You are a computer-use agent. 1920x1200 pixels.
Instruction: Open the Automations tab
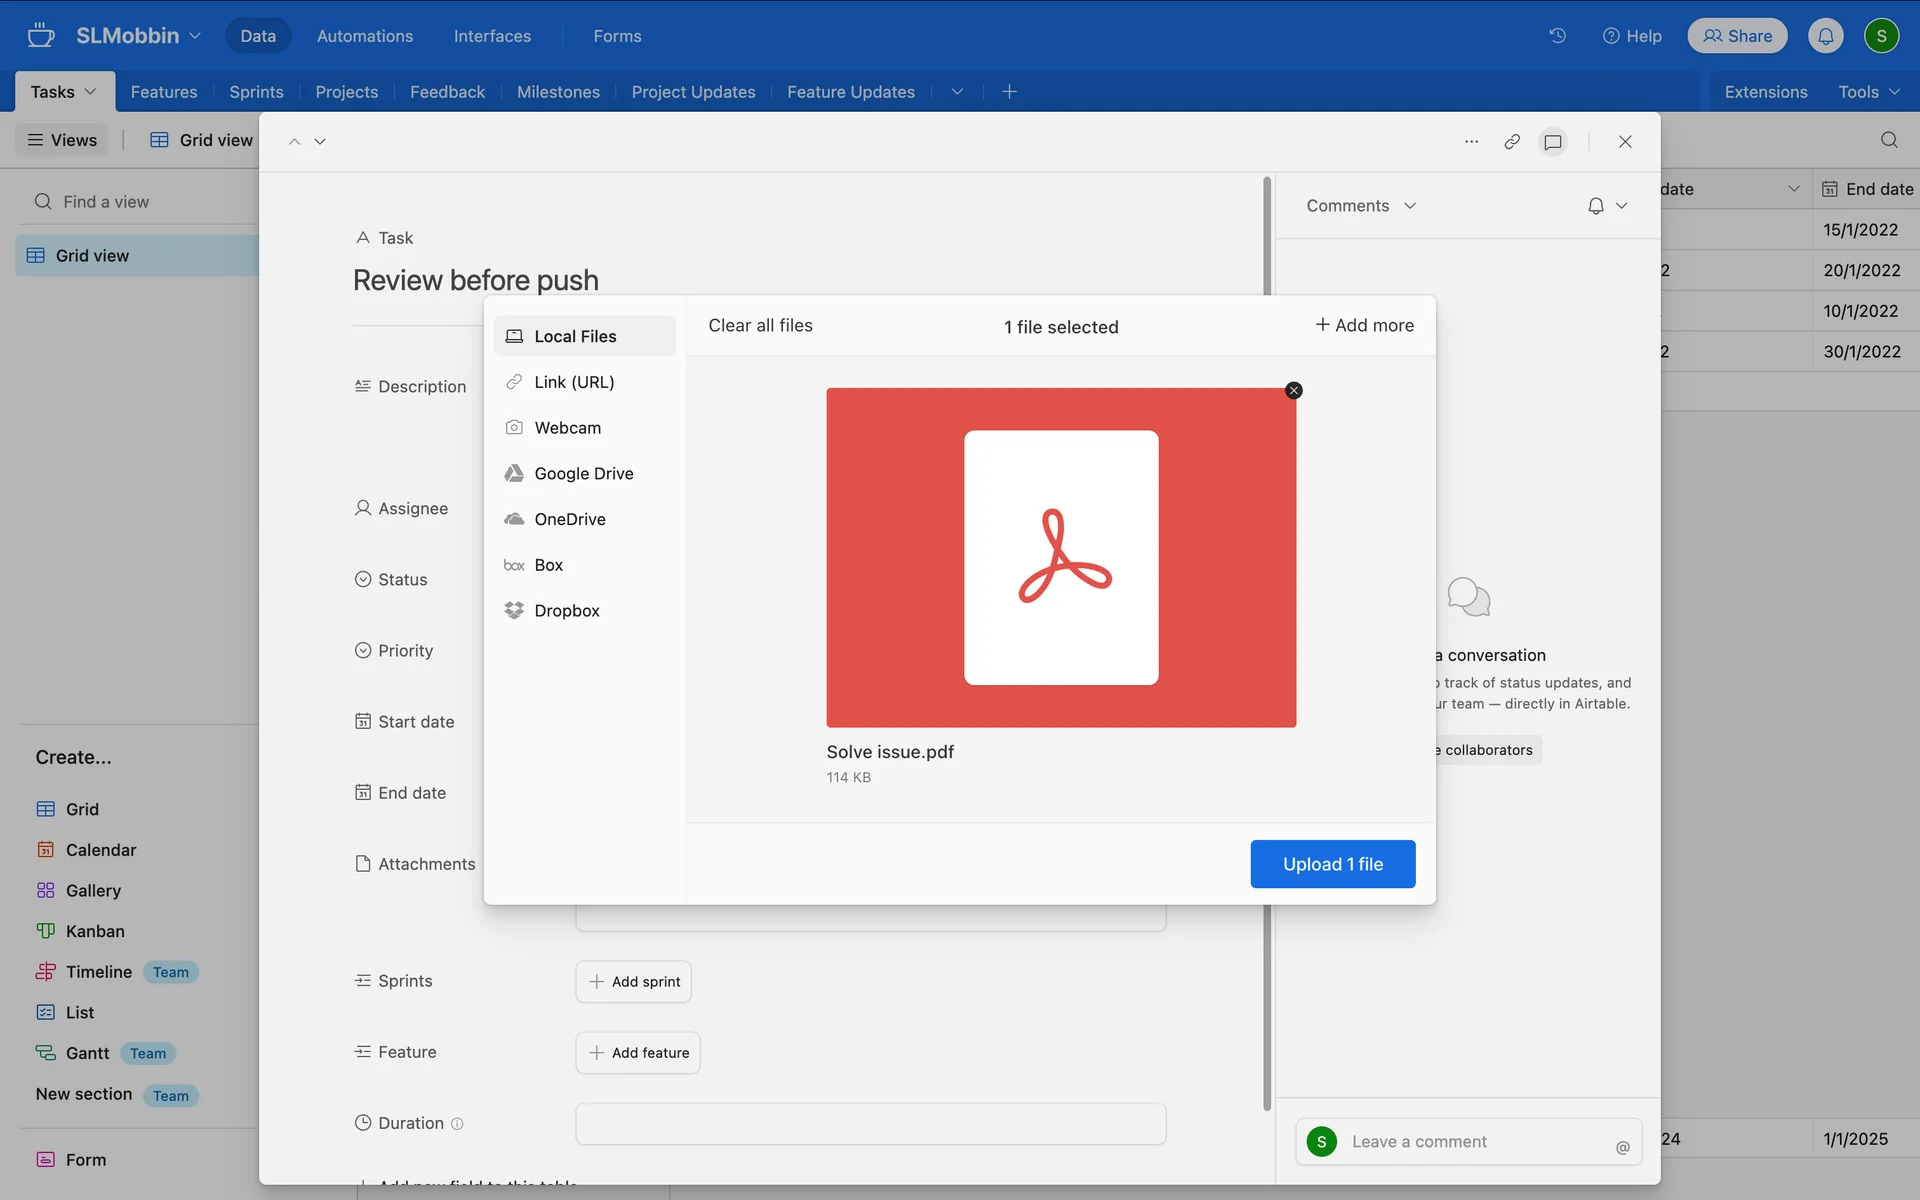click(364, 36)
